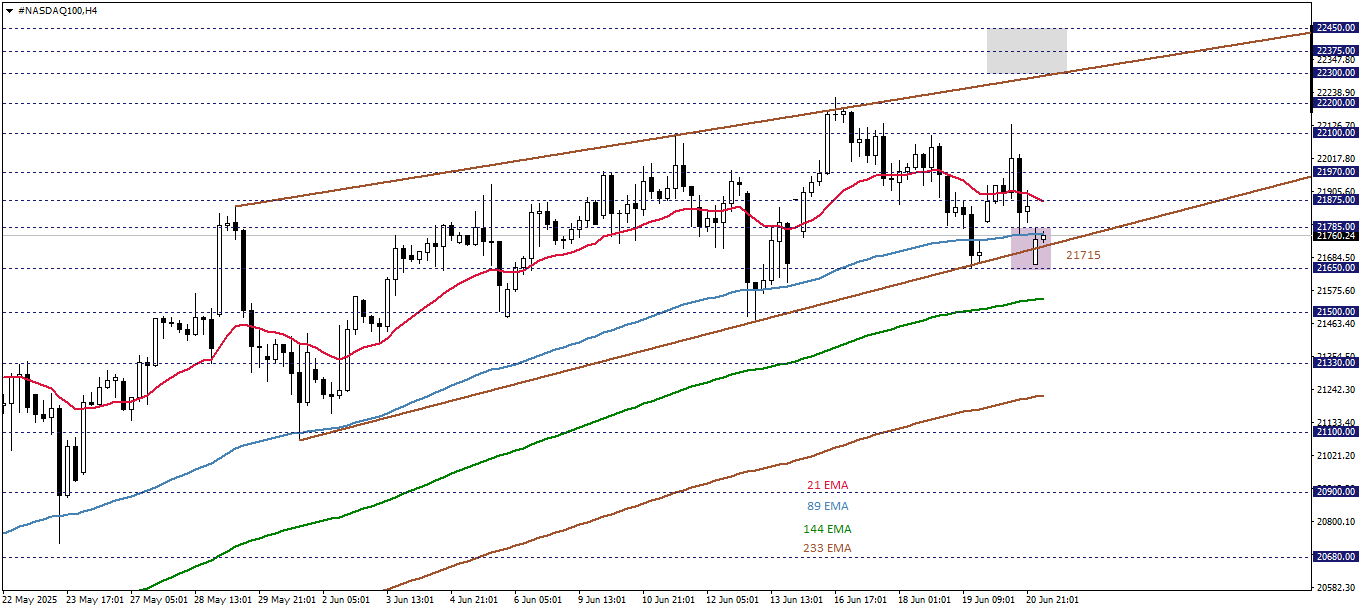Click the 22450.00 price level label
This screenshot has width=1362, height=611.
pyautogui.click(x=1336, y=28)
